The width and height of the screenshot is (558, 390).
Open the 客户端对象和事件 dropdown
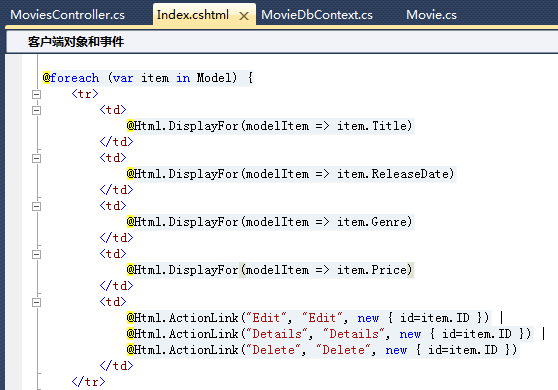pyautogui.click(x=283, y=42)
